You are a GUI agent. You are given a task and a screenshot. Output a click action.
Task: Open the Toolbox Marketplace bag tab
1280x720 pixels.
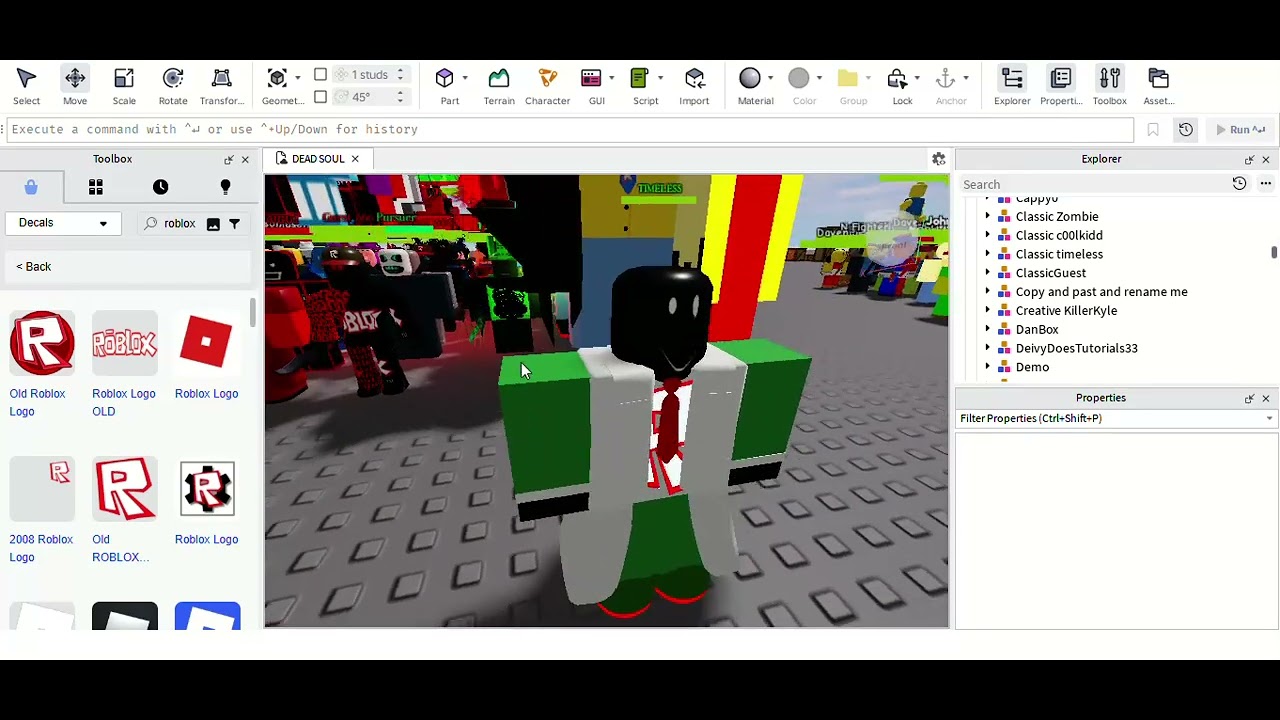coord(31,187)
